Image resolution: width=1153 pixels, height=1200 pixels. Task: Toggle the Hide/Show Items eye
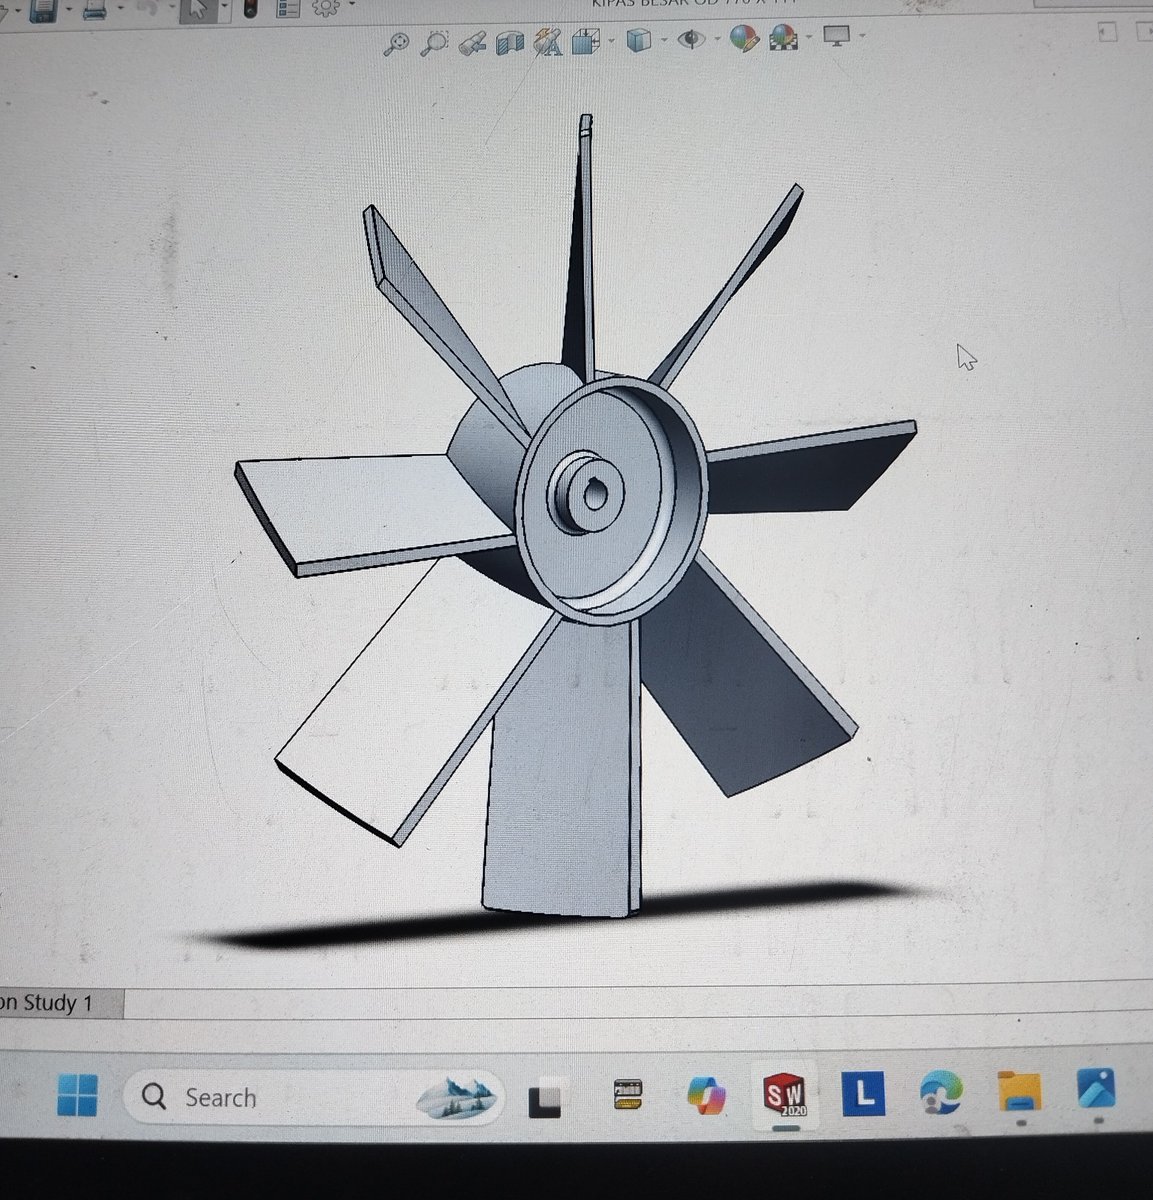point(690,39)
